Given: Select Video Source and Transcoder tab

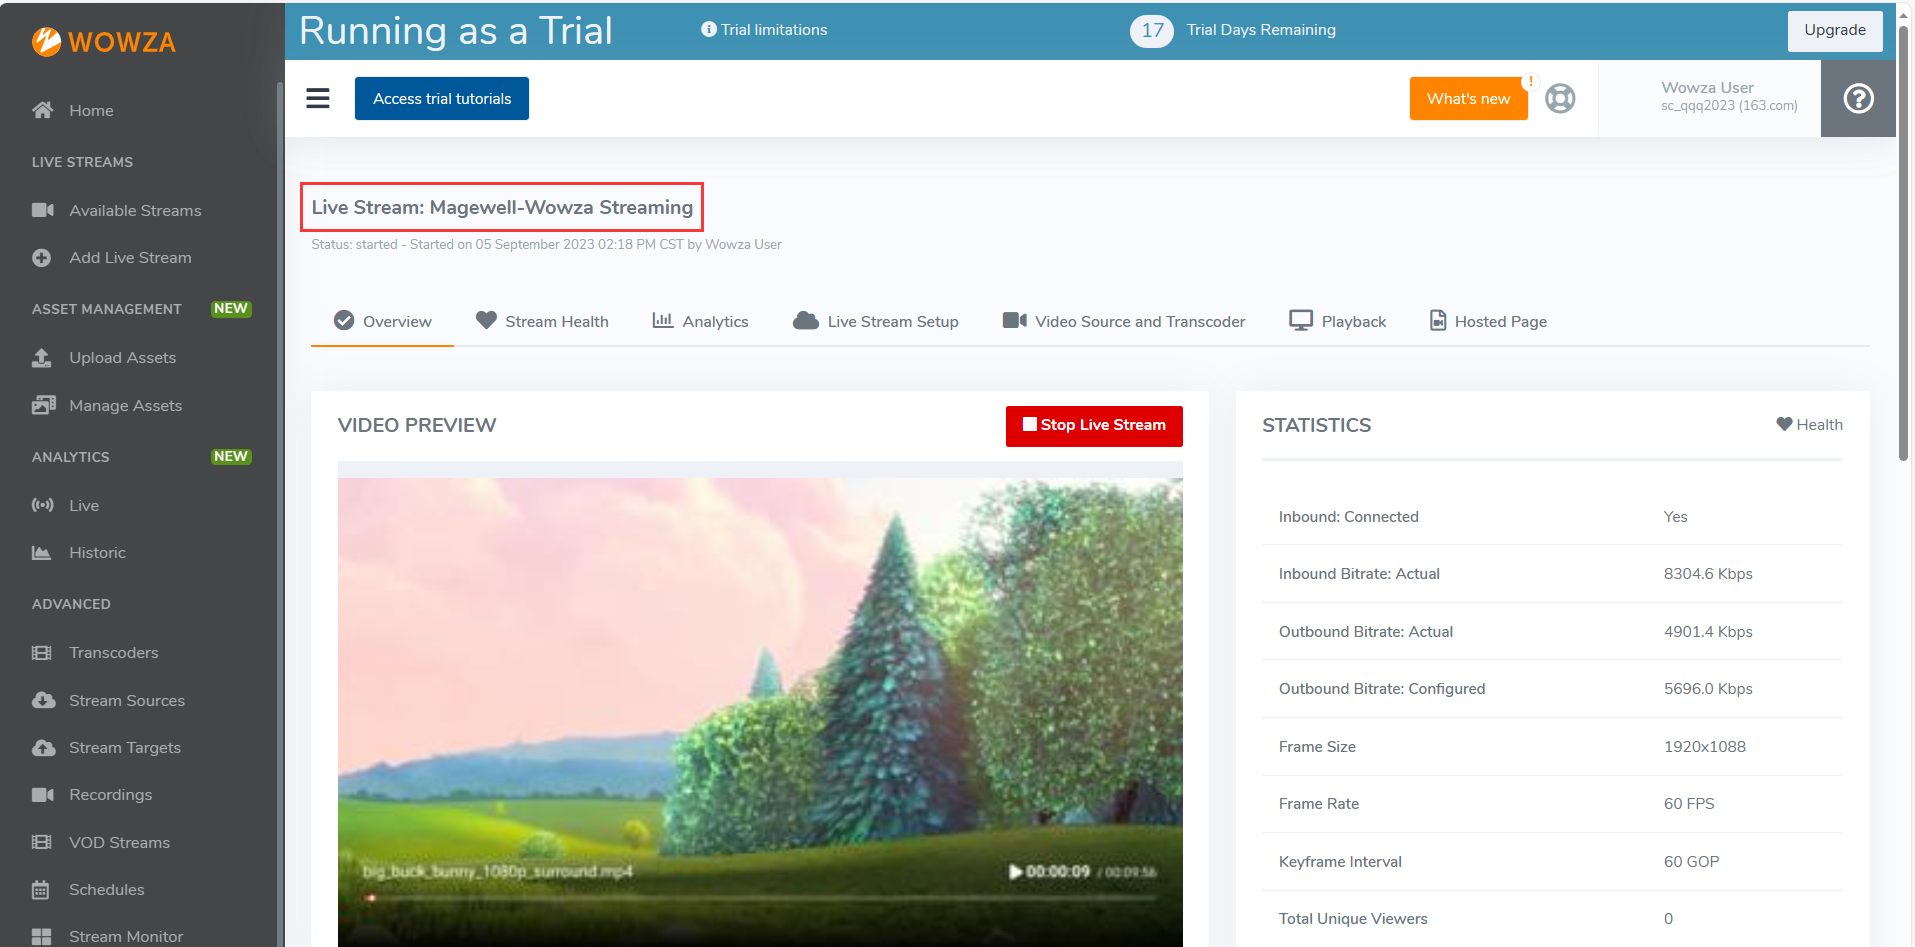Looking at the screenshot, I should (1124, 321).
